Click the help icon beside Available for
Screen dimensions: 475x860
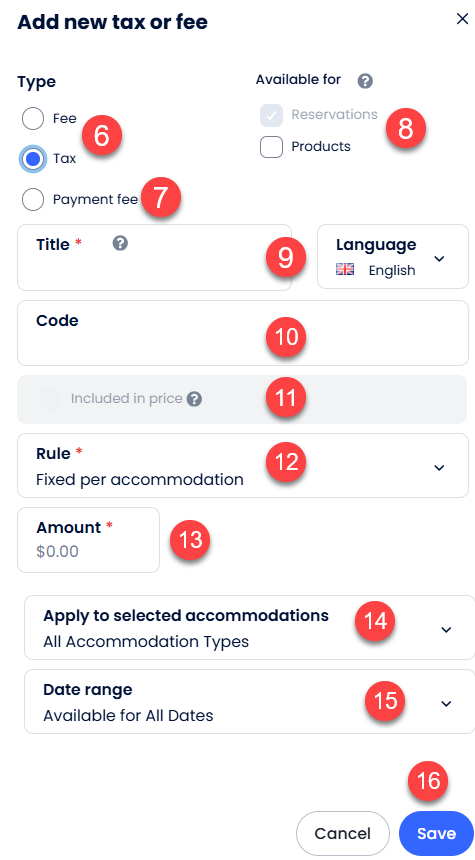pos(365,81)
